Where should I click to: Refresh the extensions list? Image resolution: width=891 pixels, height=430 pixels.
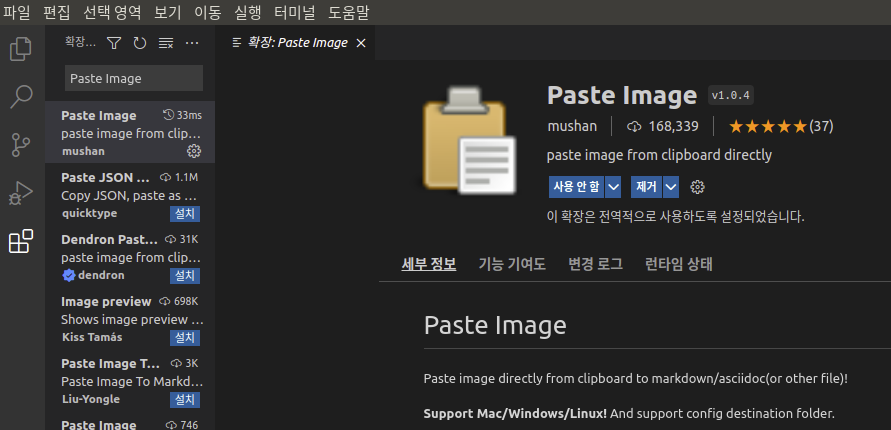(x=140, y=43)
